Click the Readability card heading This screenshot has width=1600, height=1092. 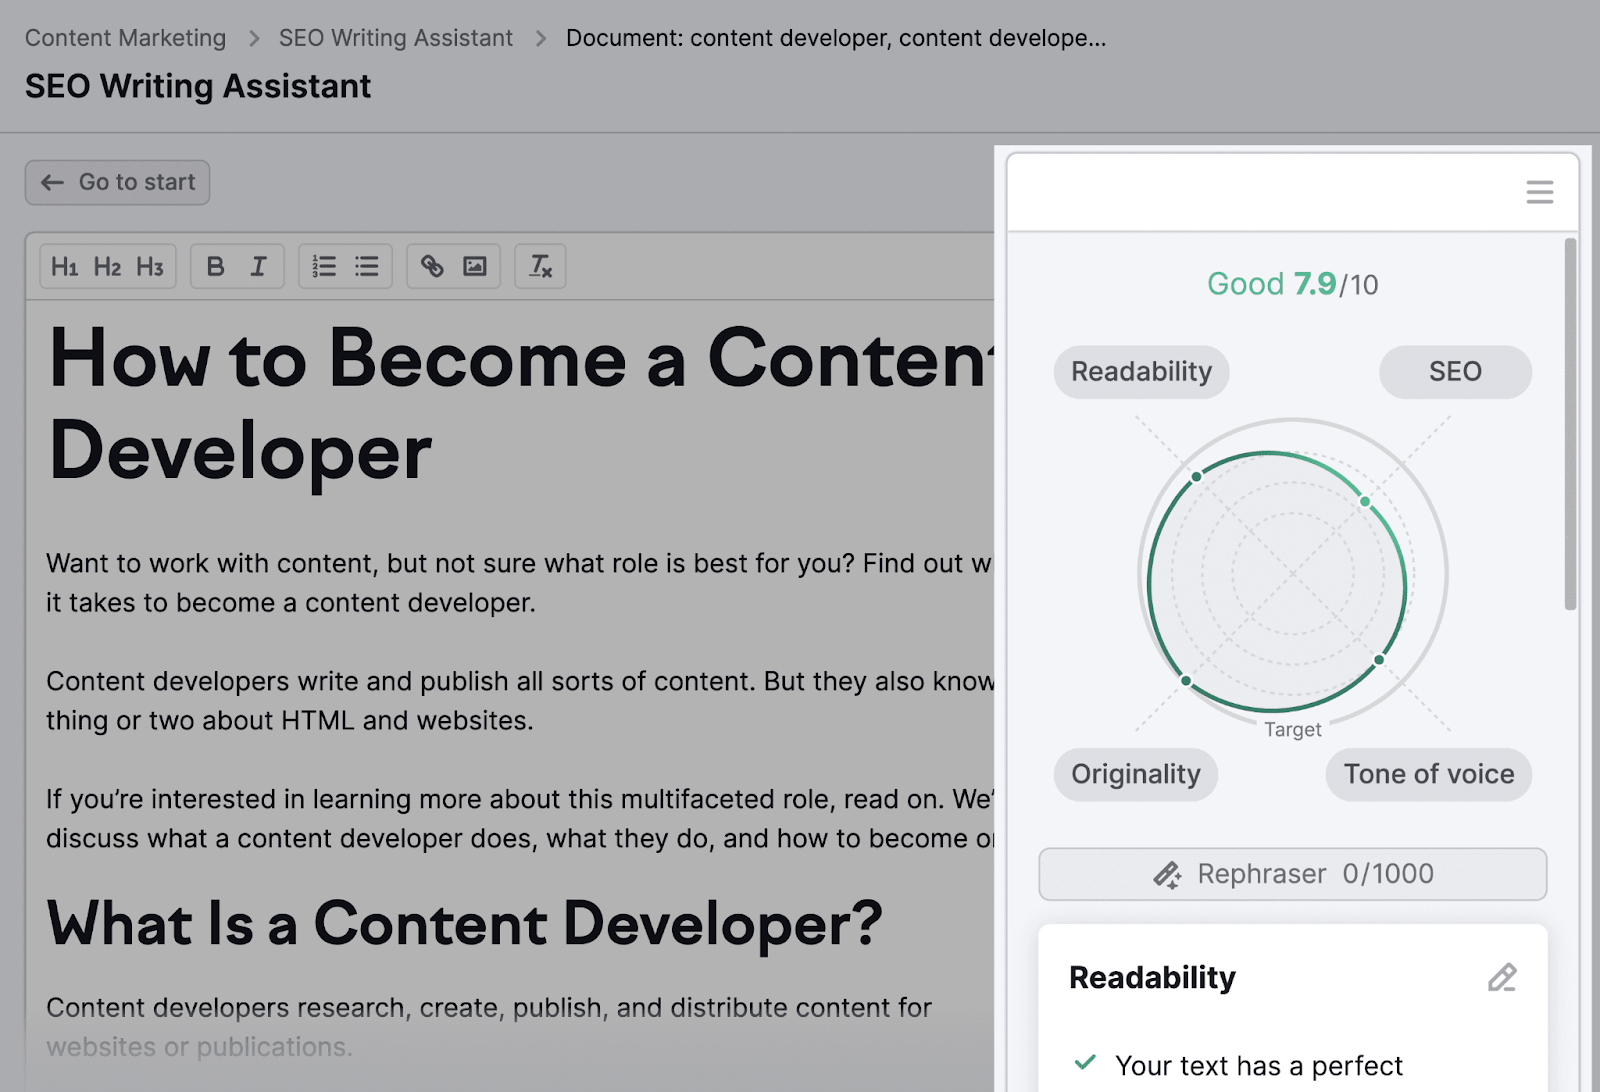click(1152, 977)
